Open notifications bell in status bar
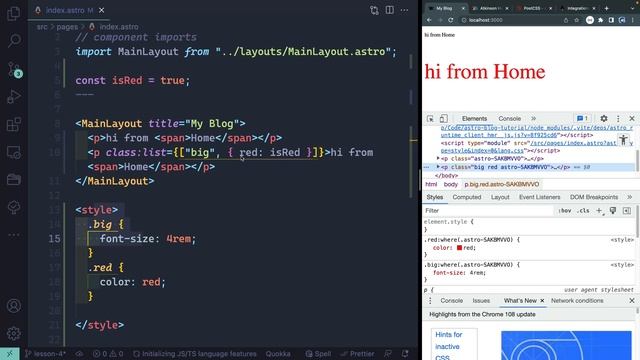The width and height of the screenshot is (640, 360). pyautogui.click(x=405, y=353)
